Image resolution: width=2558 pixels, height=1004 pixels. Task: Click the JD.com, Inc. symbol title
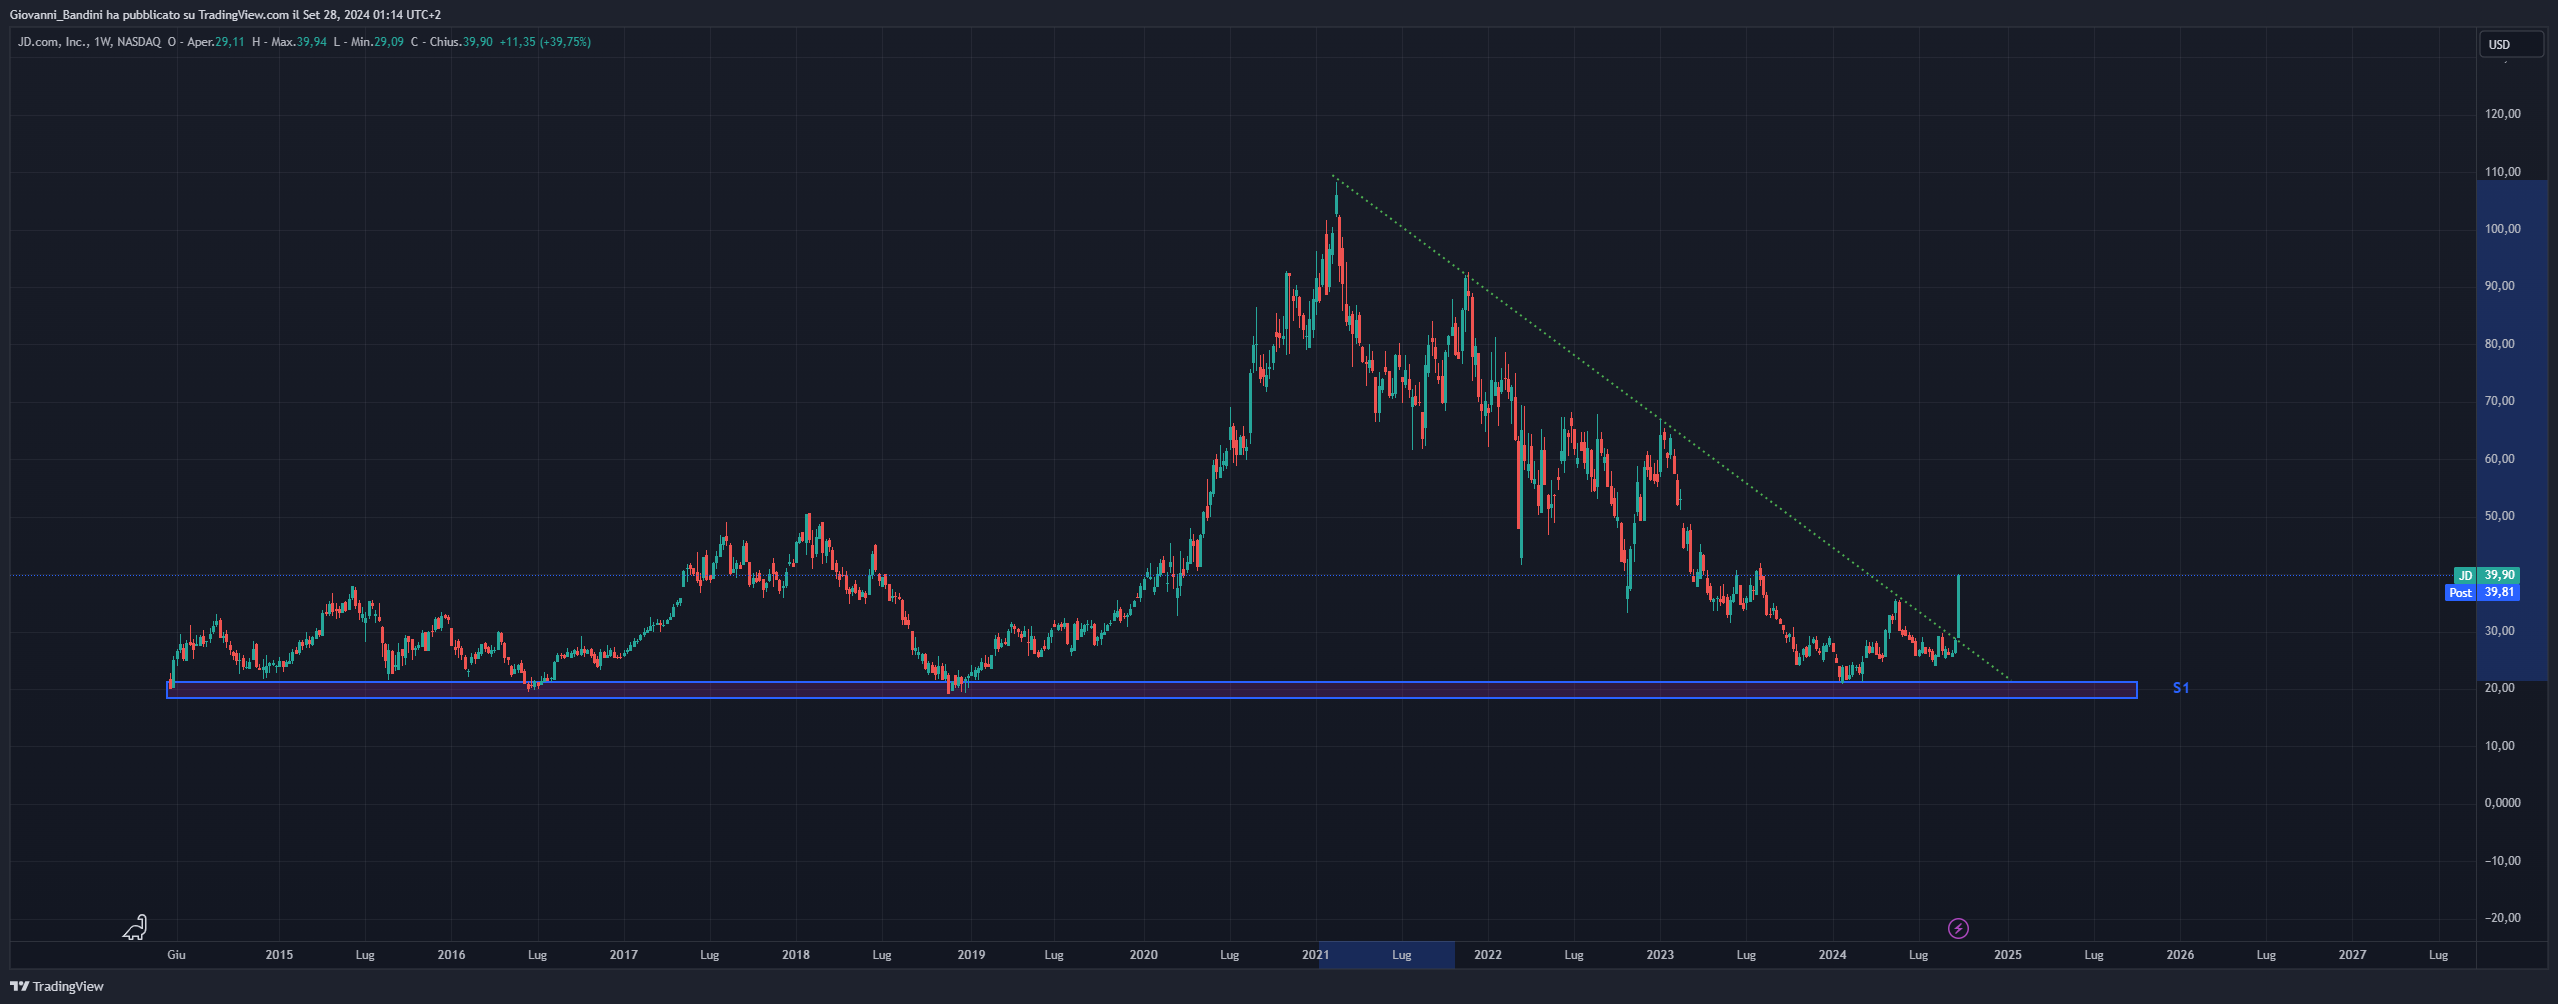tap(53, 42)
